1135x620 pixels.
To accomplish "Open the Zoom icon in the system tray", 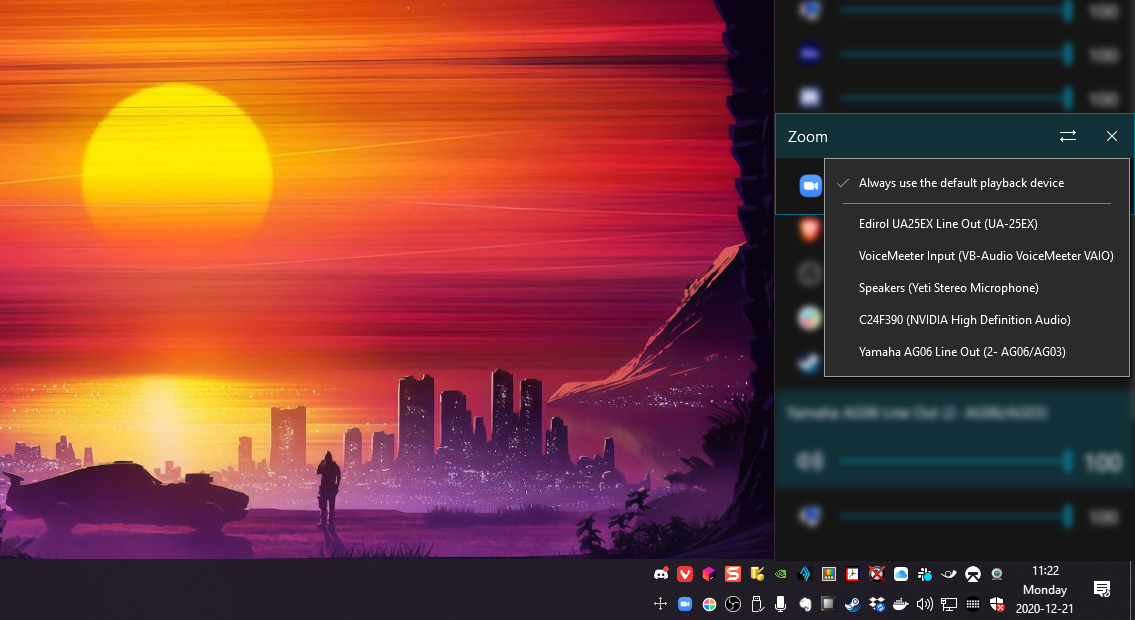I will [685, 603].
